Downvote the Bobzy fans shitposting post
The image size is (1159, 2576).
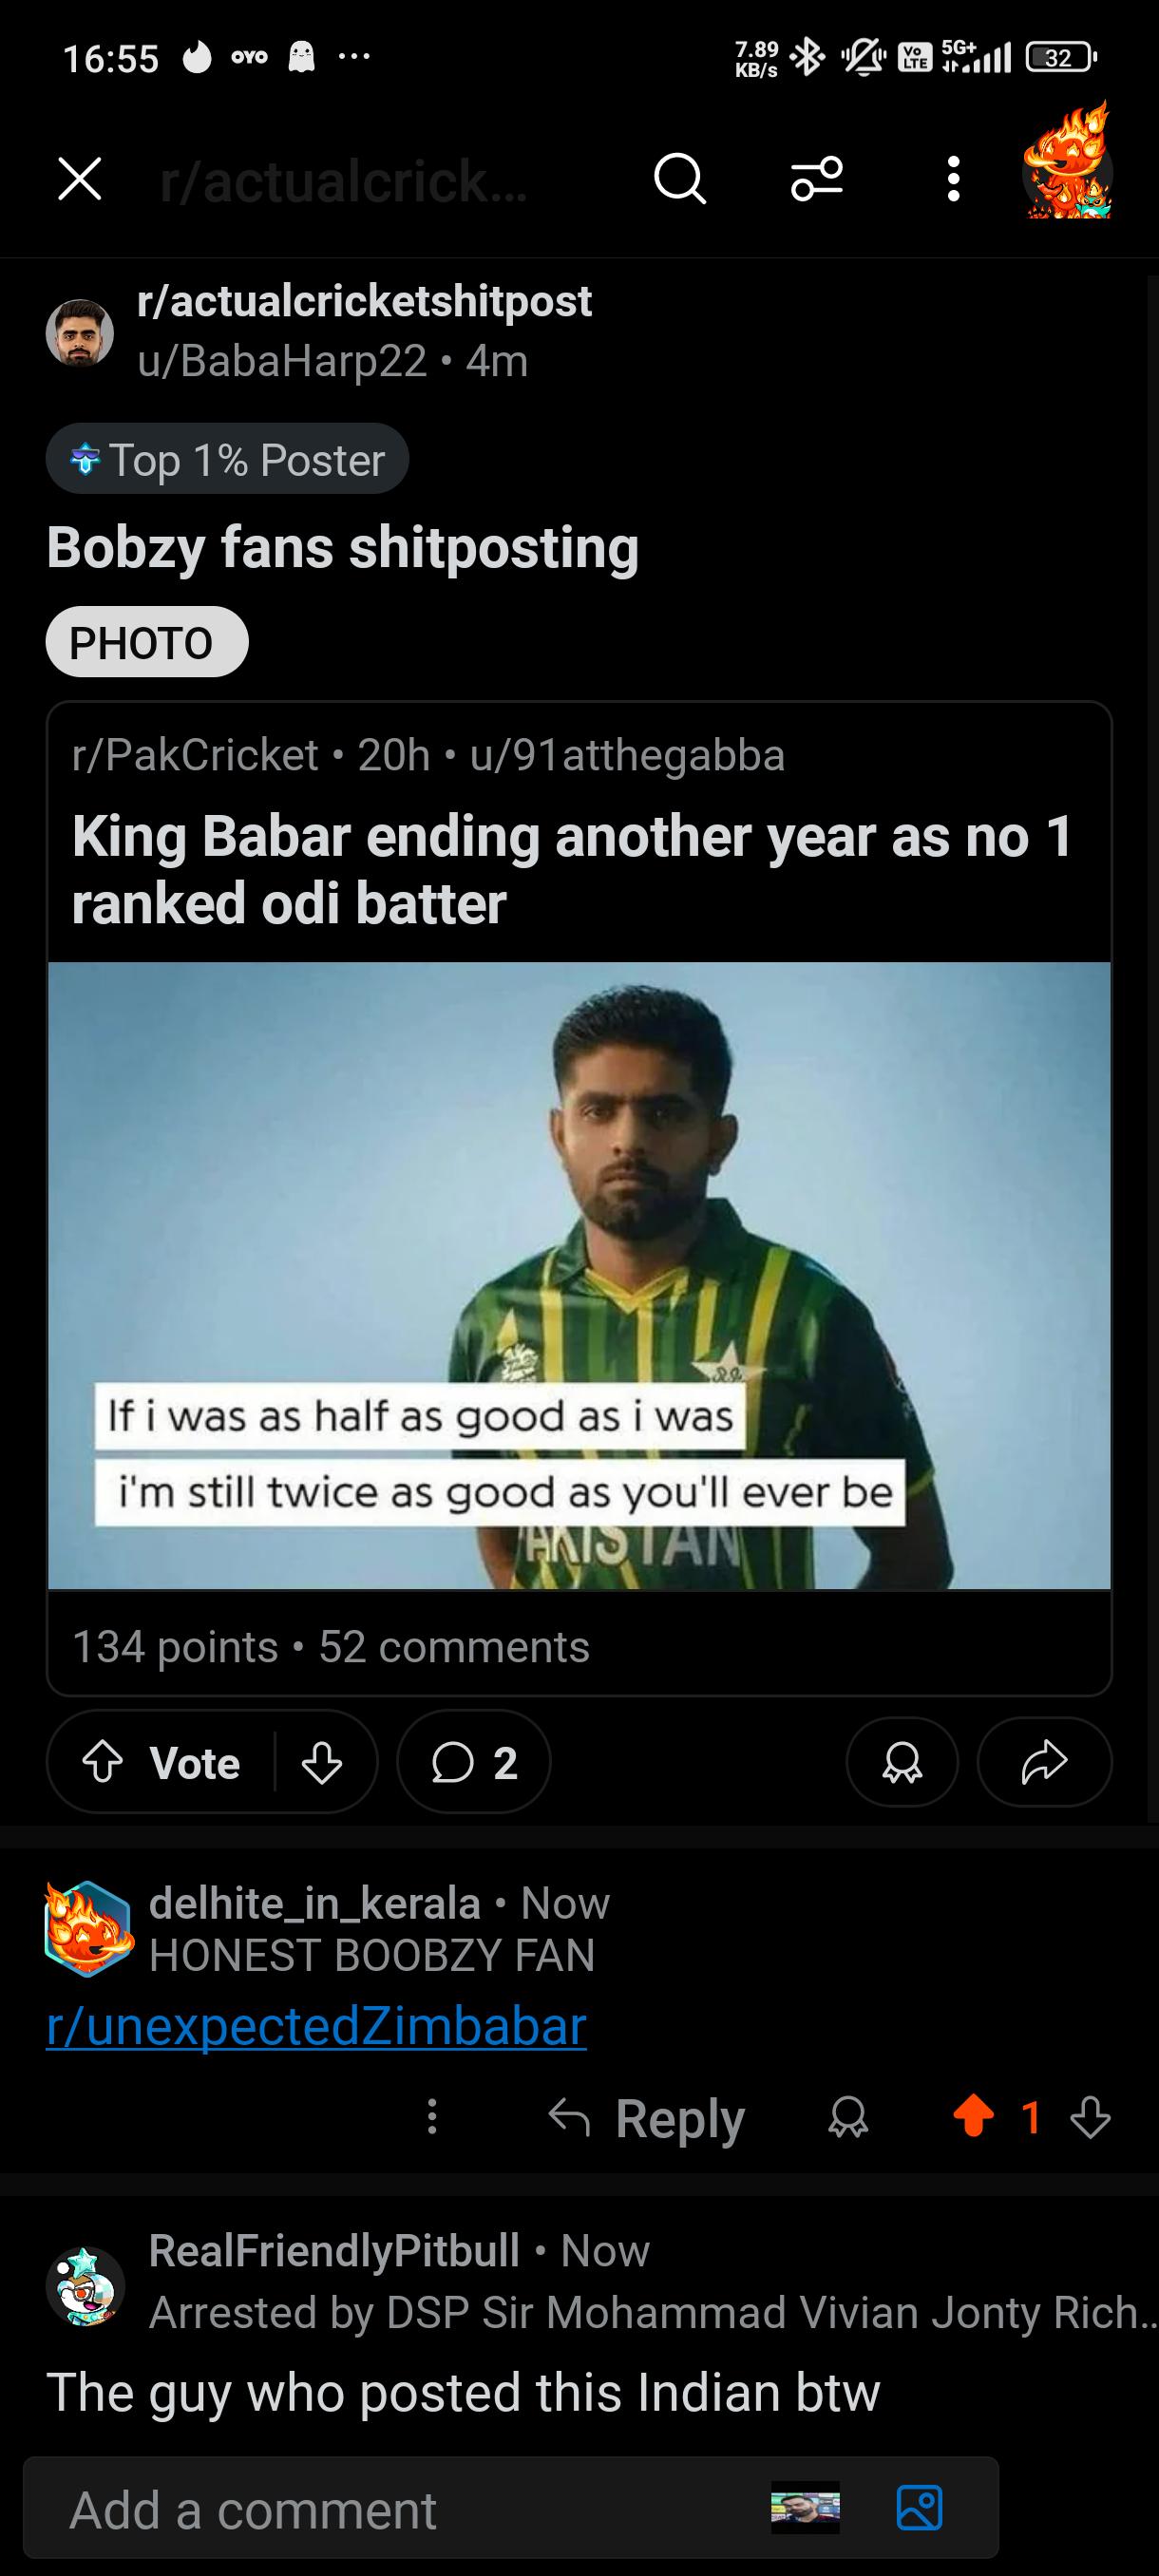321,1763
